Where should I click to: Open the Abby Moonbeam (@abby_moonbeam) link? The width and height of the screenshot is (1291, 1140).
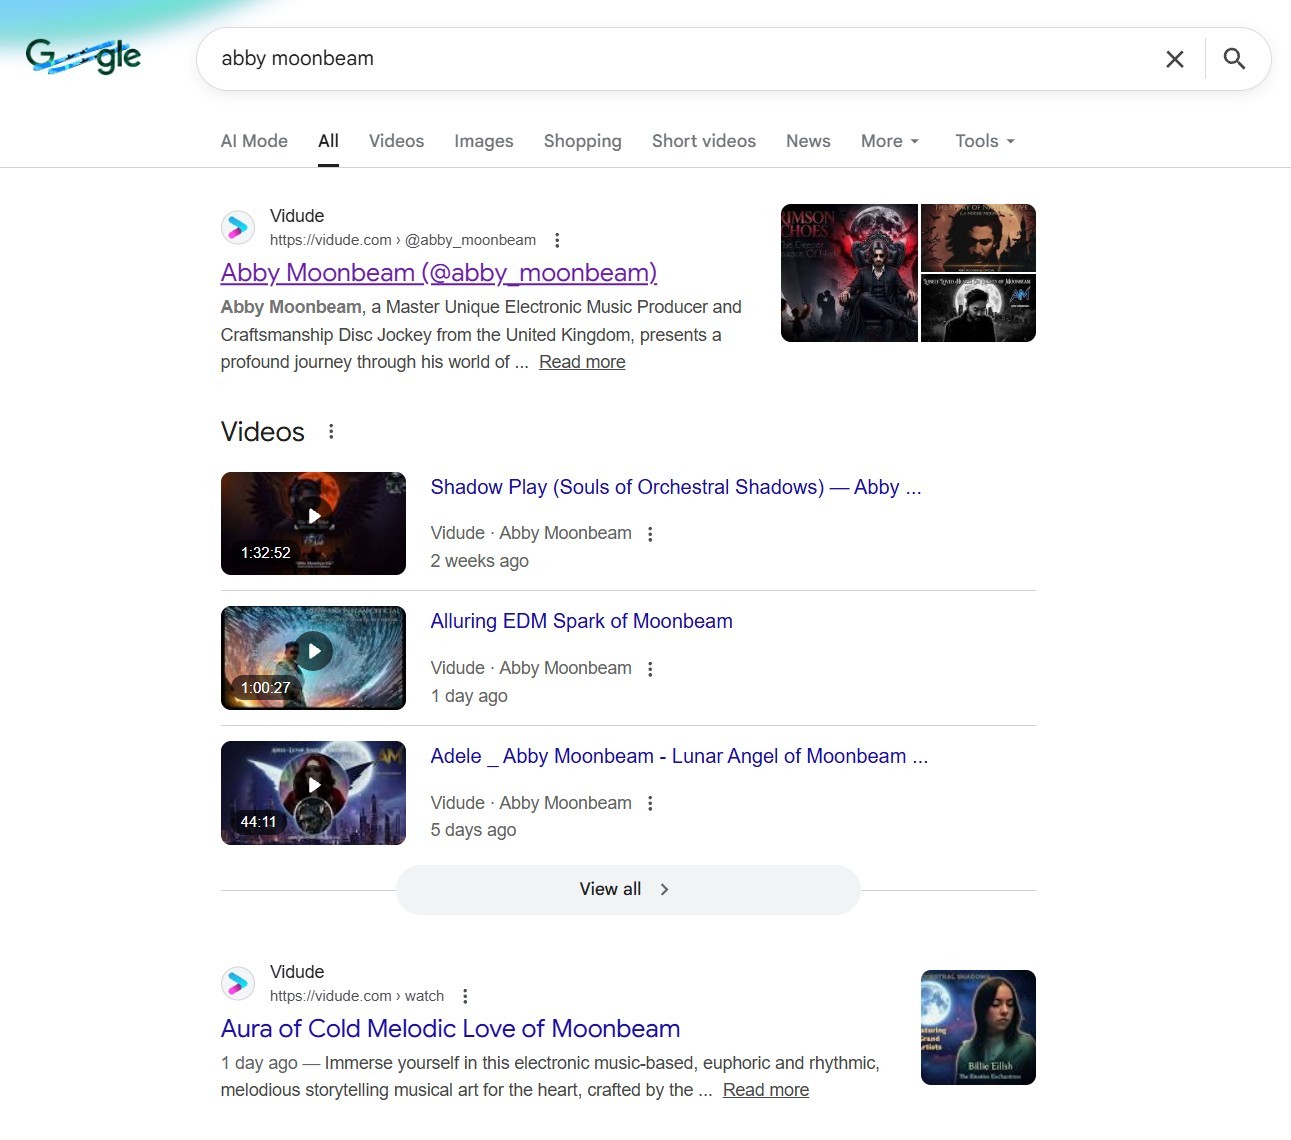[439, 272]
